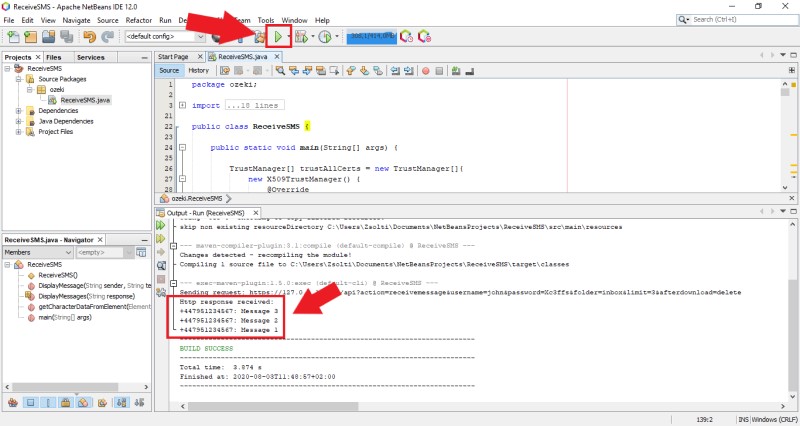Click the Debug Project toolbar icon
This screenshot has height=426, width=800.
click(x=299, y=37)
